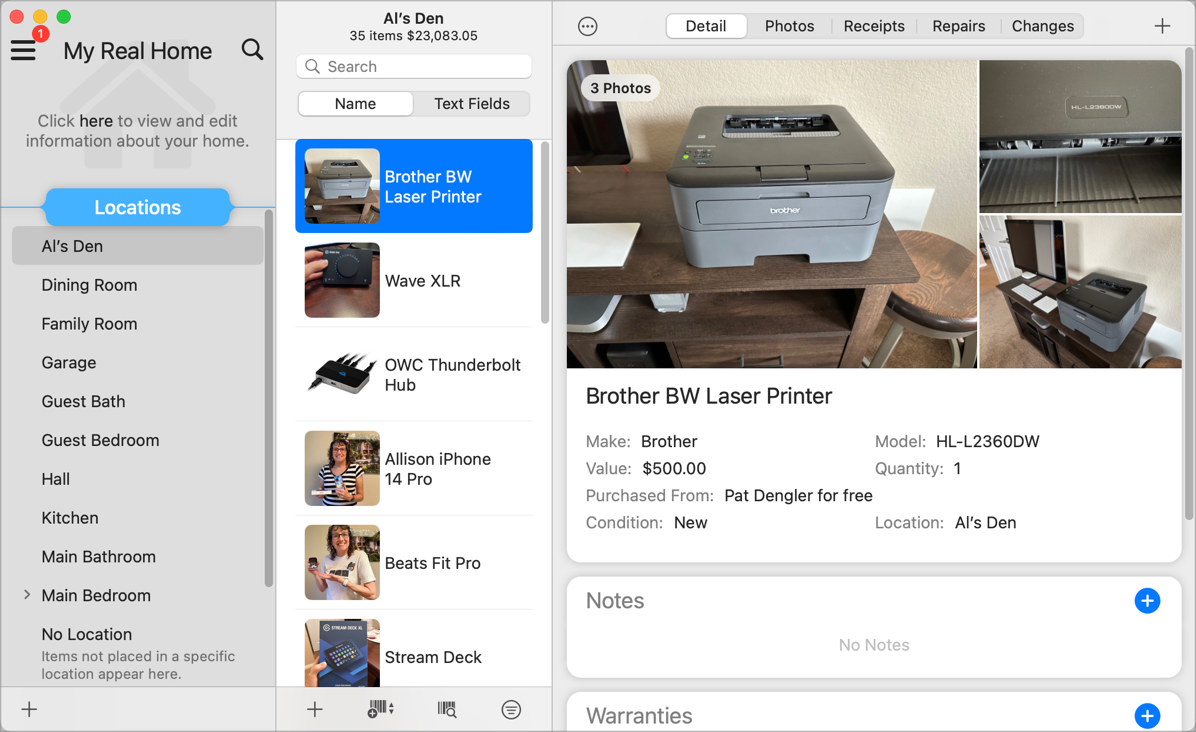The width and height of the screenshot is (1196, 732).
Task: Click the add-by-barcode scan icon
Action: 380,710
